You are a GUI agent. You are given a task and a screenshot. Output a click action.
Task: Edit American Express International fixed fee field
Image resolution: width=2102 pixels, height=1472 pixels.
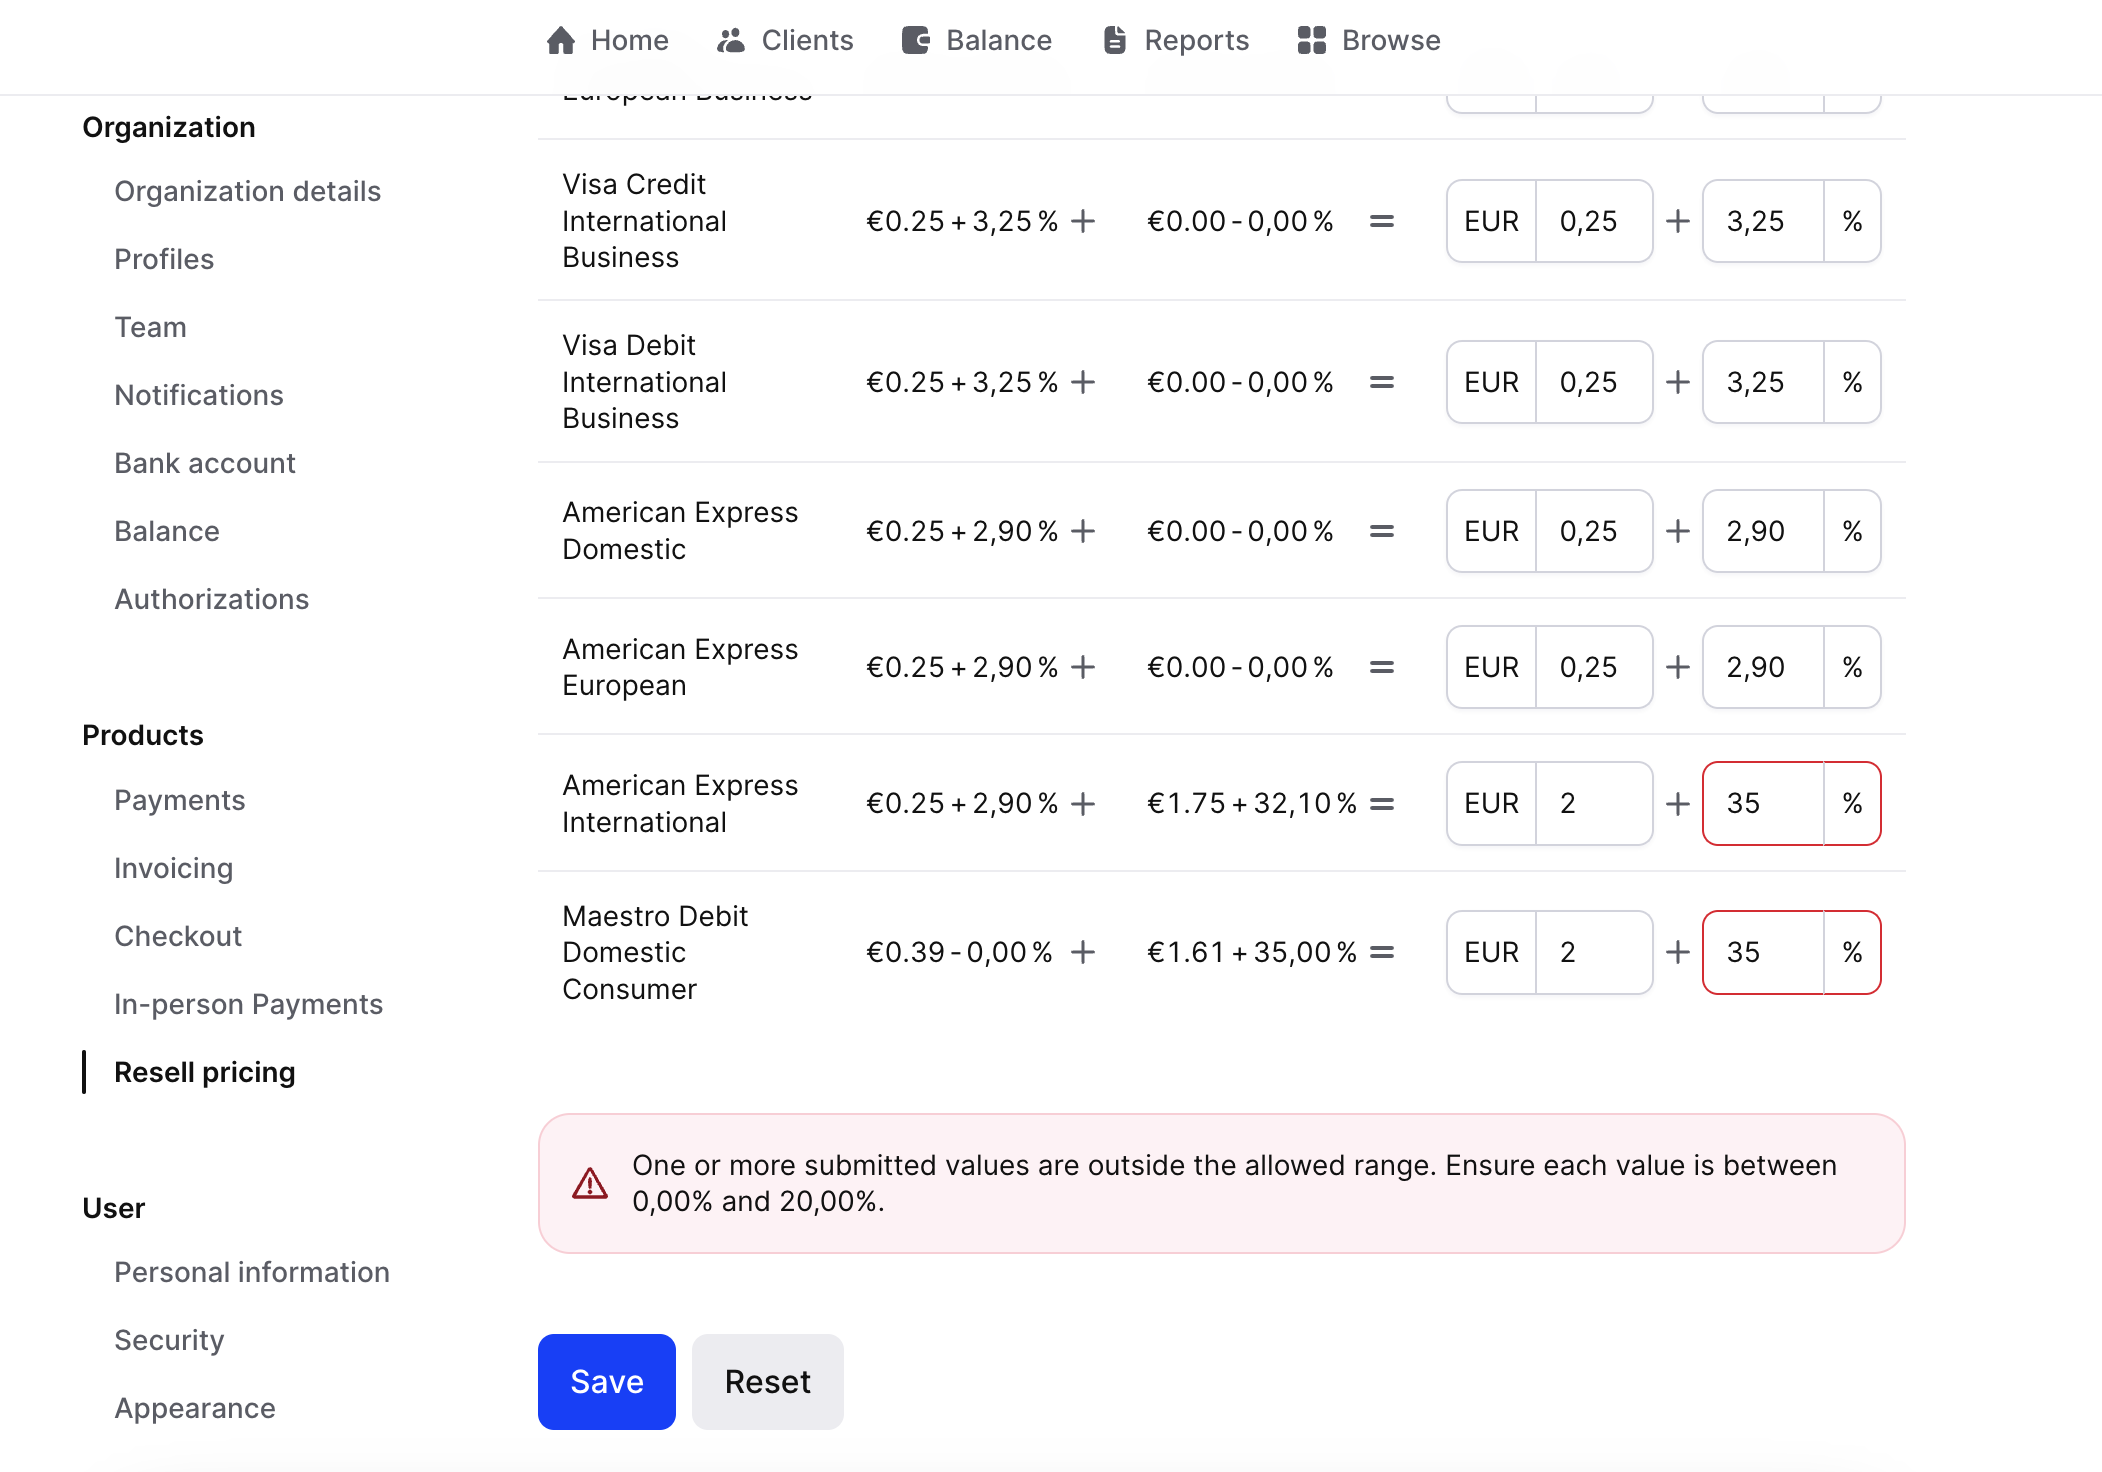[1593, 803]
